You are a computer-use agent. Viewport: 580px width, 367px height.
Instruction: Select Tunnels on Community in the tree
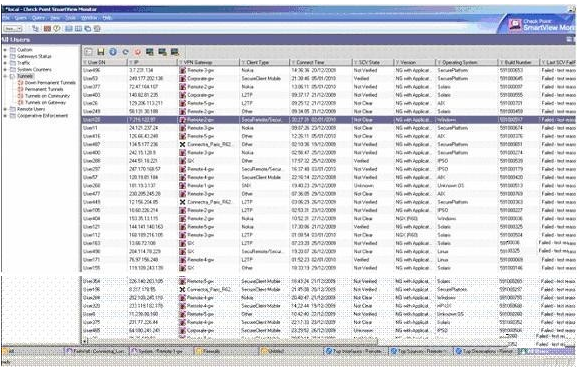(47, 96)
